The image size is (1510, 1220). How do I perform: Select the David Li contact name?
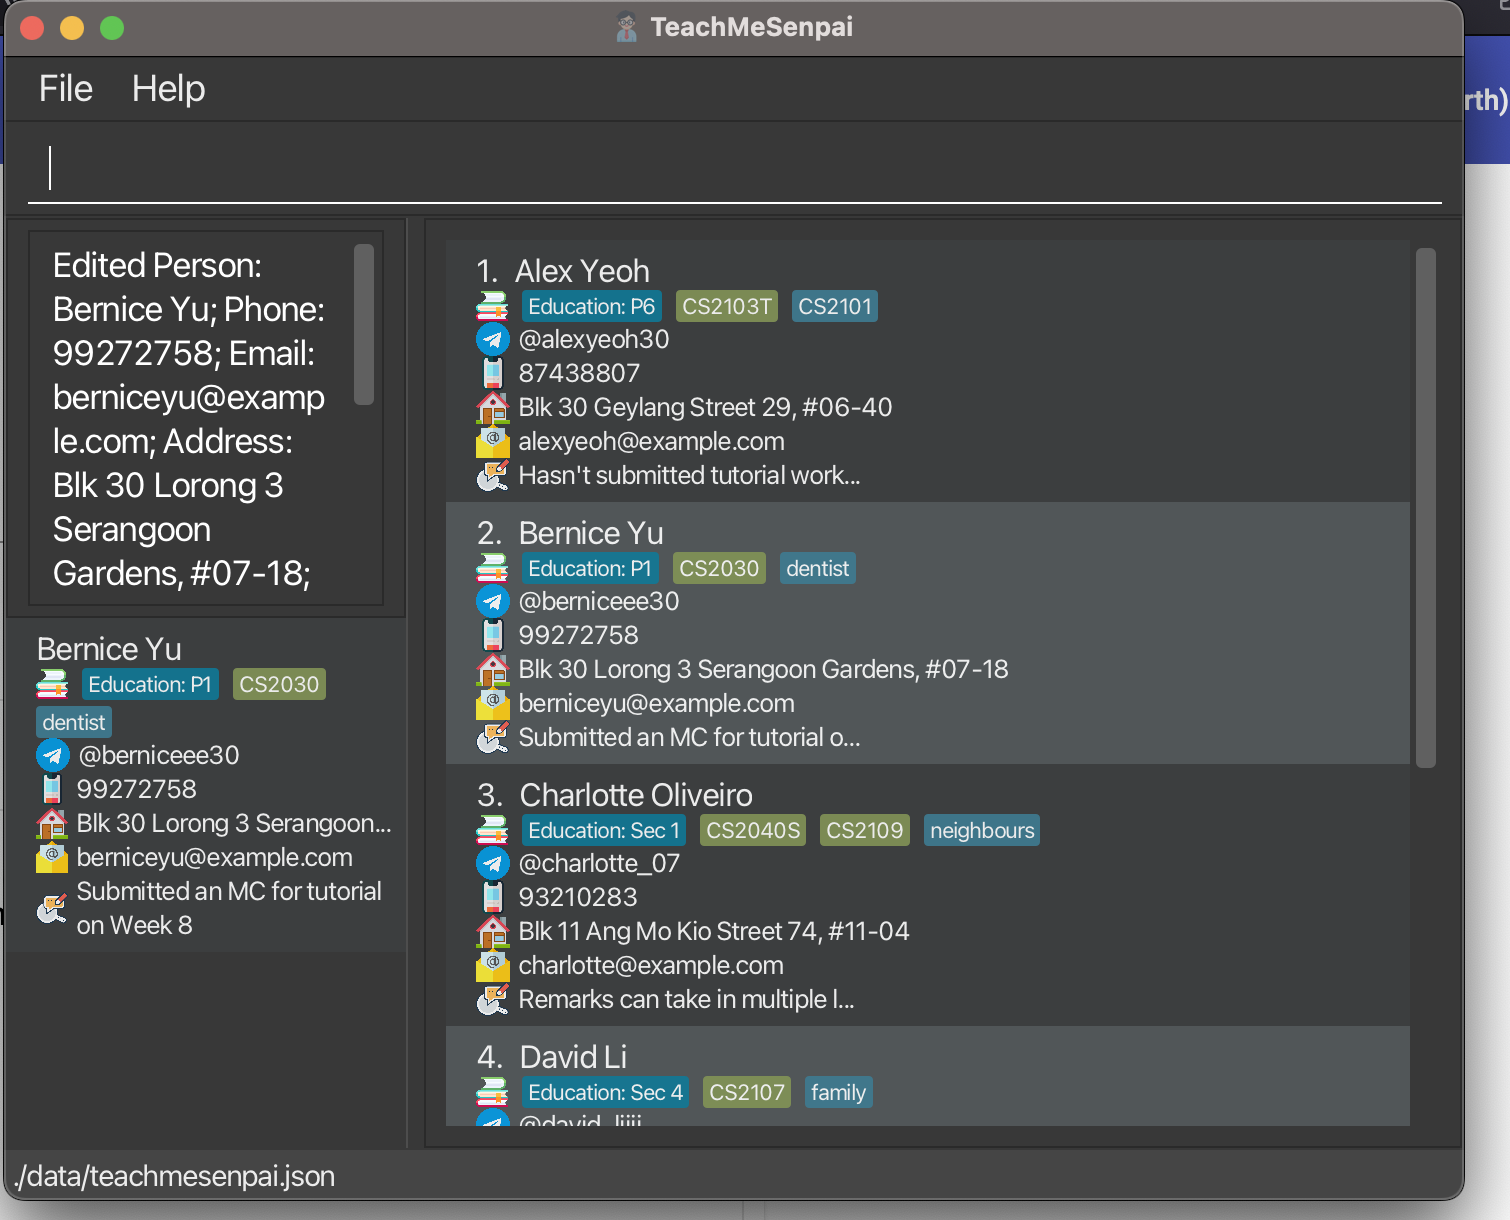[573, 1057]
